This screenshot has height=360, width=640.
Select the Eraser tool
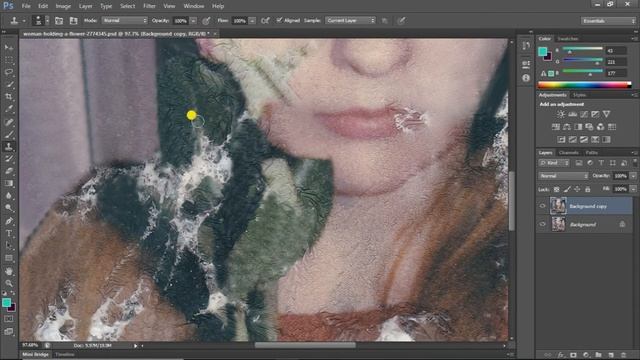click(9, 171)
